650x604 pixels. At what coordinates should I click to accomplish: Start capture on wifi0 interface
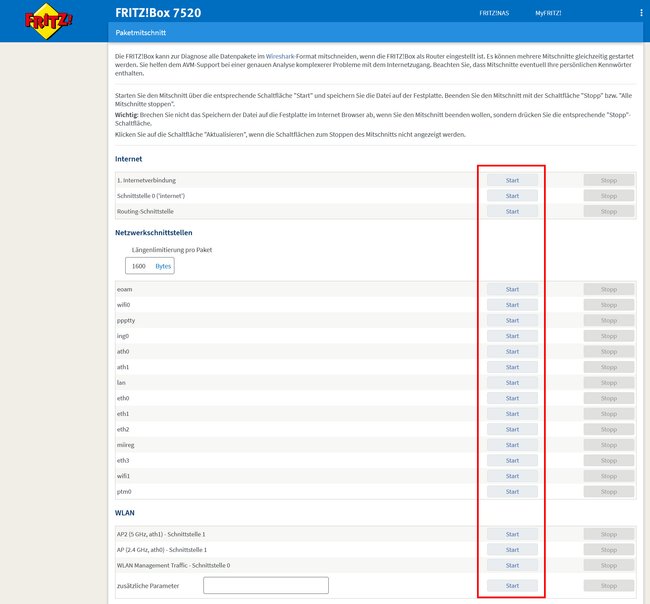coord(512,305)
